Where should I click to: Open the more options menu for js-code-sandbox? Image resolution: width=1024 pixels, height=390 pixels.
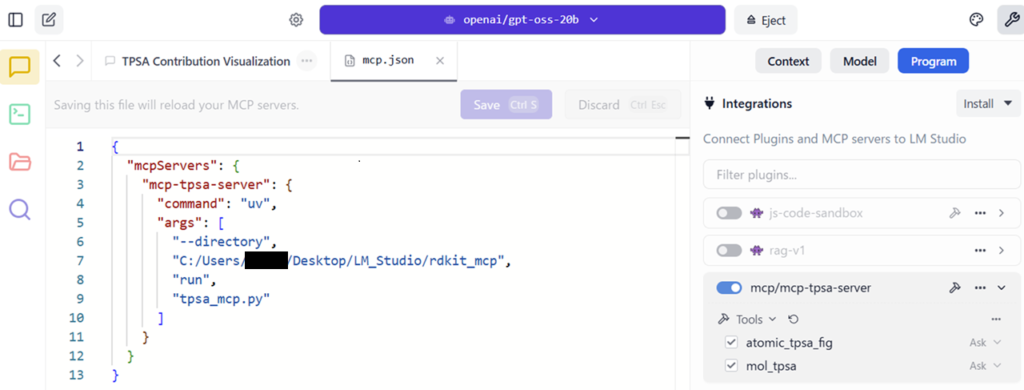point(980,213)
